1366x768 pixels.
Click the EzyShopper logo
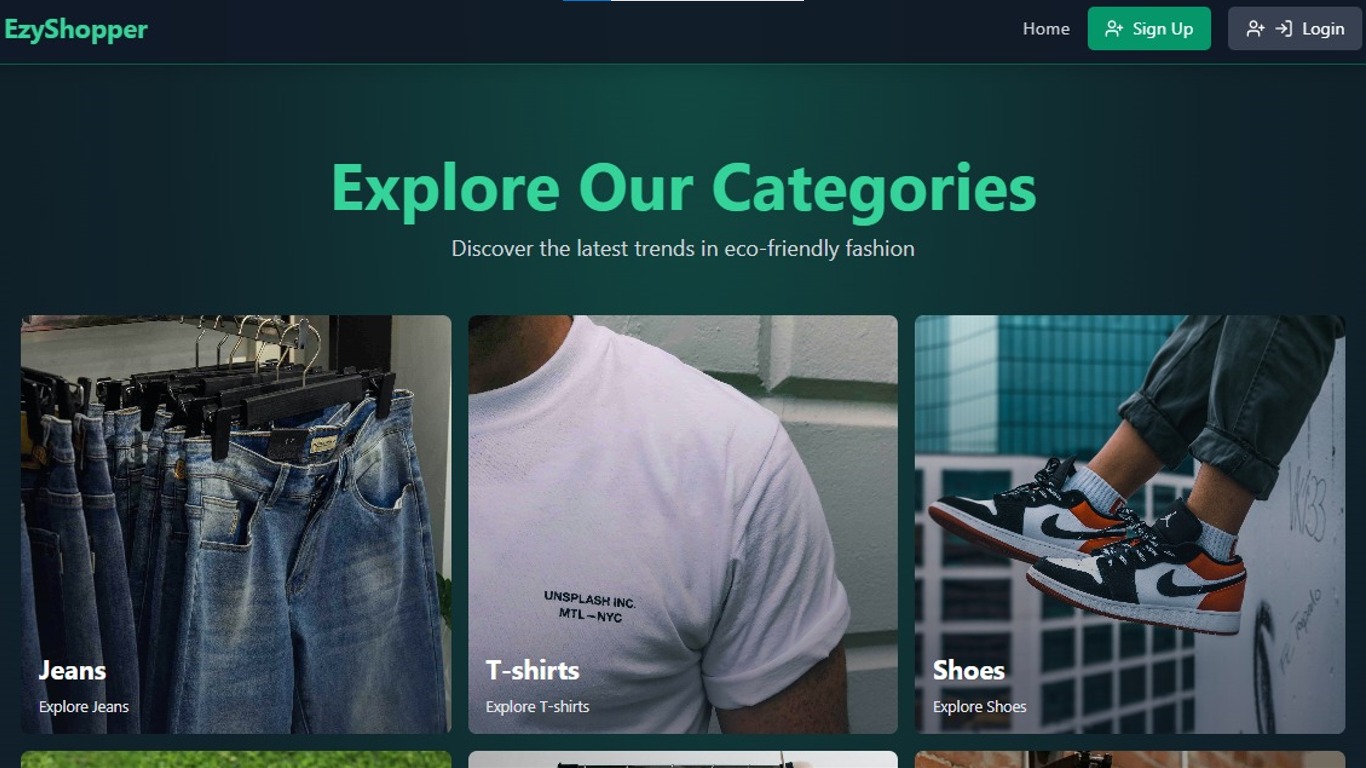[76, 29]
